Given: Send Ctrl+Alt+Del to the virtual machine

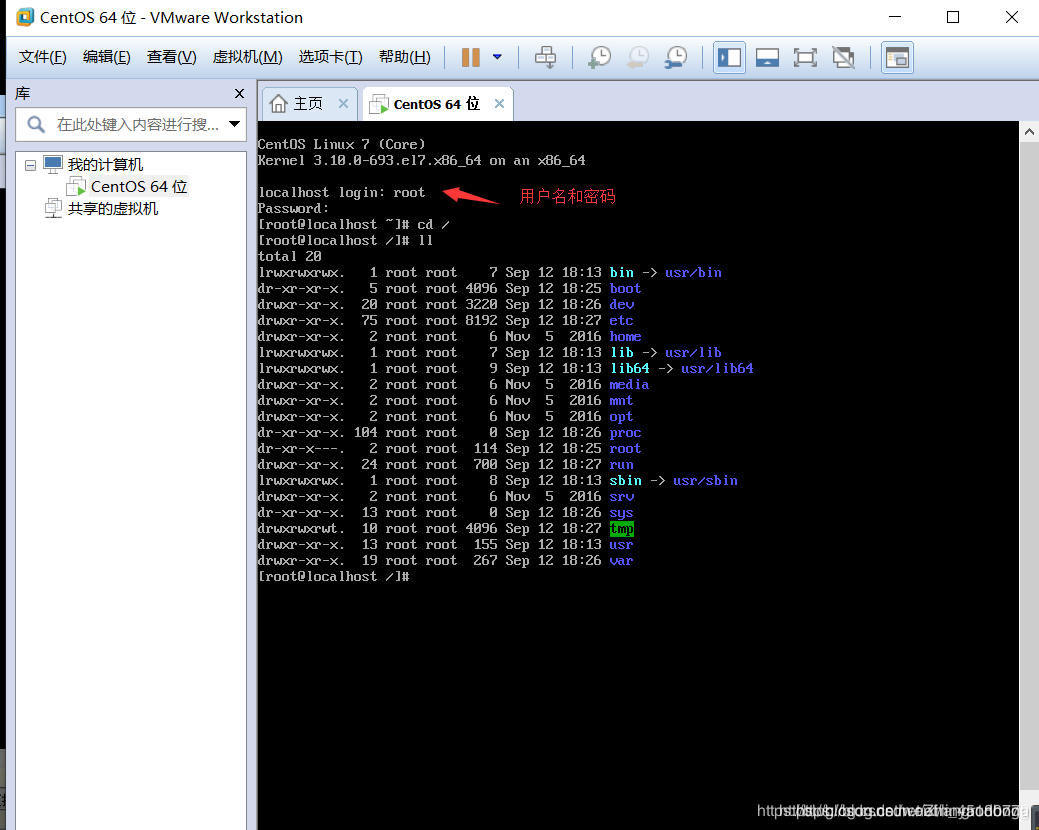Looking at the screenshot, I should (x=545, y=58).
